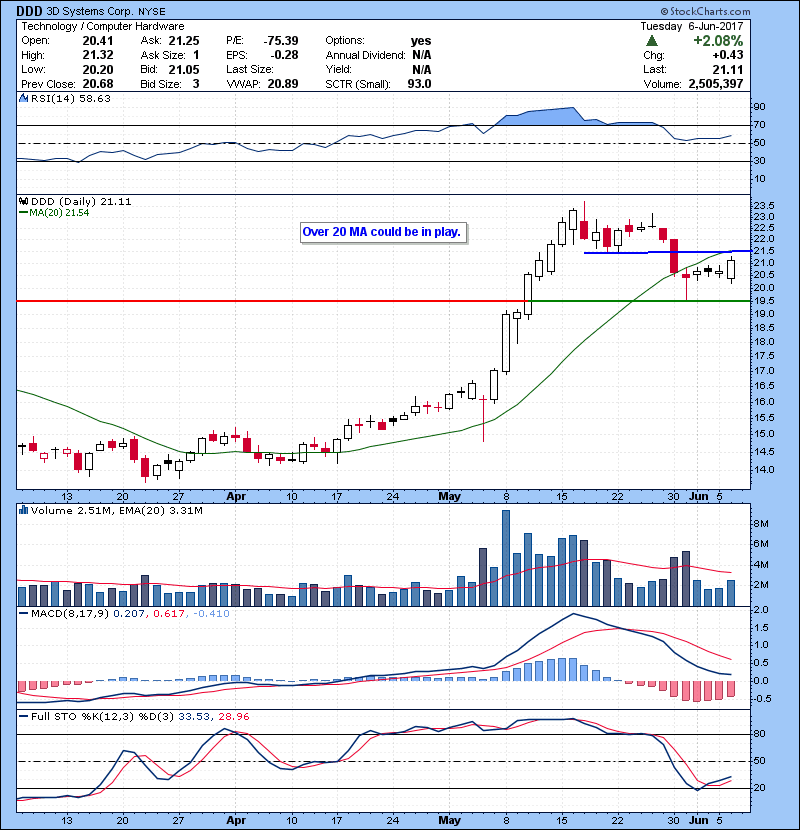
Task: Click the Ask price 21.25
Action: click(184, 41)
